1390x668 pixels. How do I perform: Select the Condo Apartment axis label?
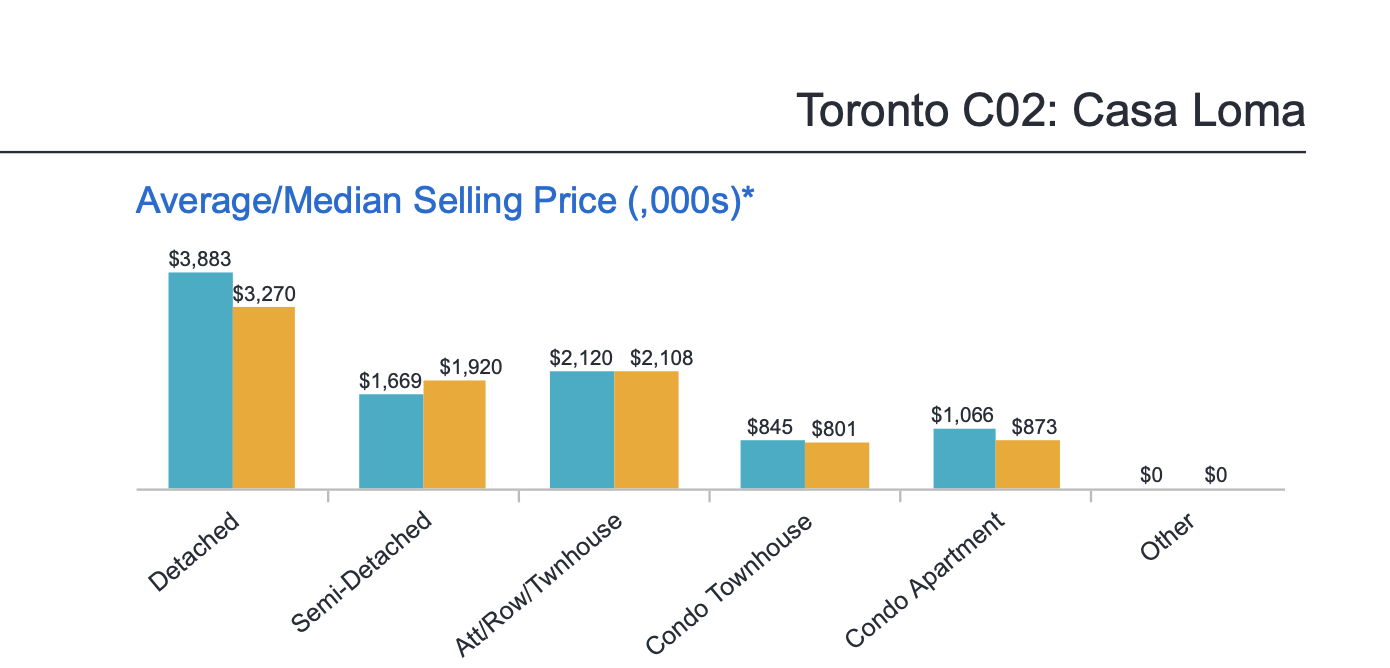[922, 582]
